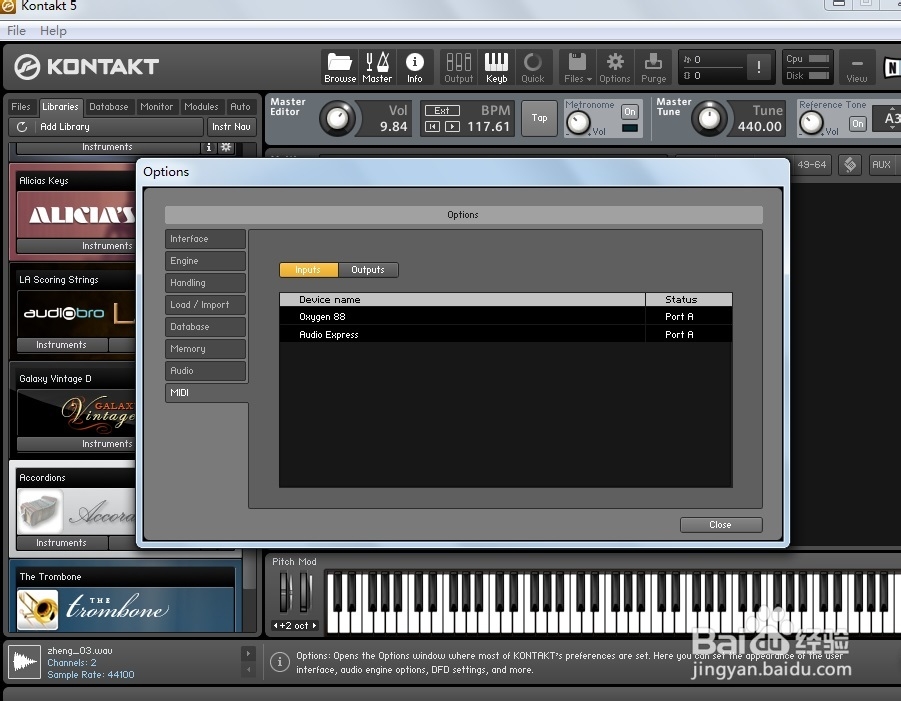Screen dimensions: 901x701
Task: Click the octave down arrow
Action: 275,626
